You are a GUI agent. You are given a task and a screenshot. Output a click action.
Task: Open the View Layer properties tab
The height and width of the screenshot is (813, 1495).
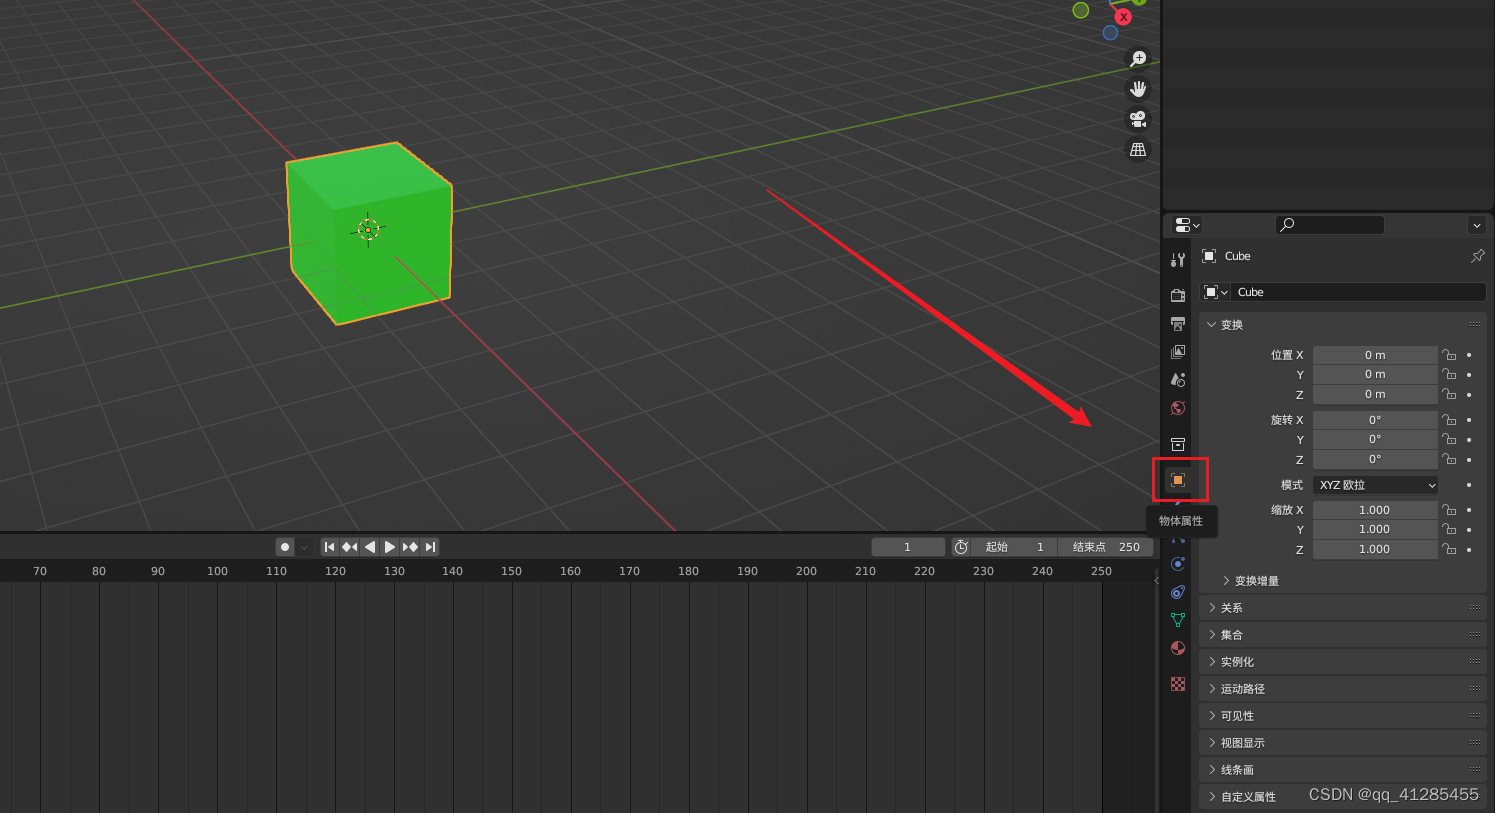(1178, 352)
